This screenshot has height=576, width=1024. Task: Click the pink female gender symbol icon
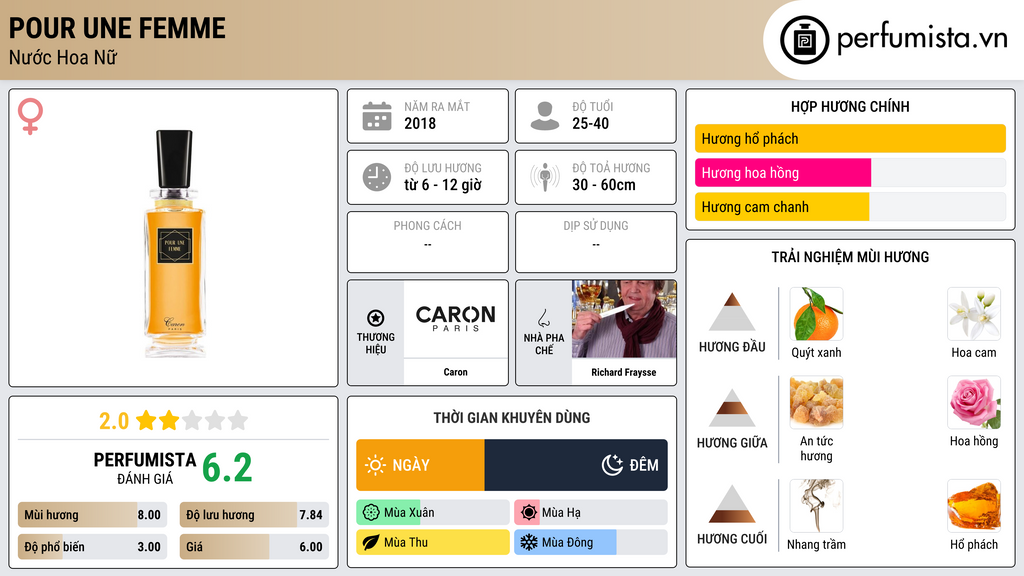click(30, 116)
